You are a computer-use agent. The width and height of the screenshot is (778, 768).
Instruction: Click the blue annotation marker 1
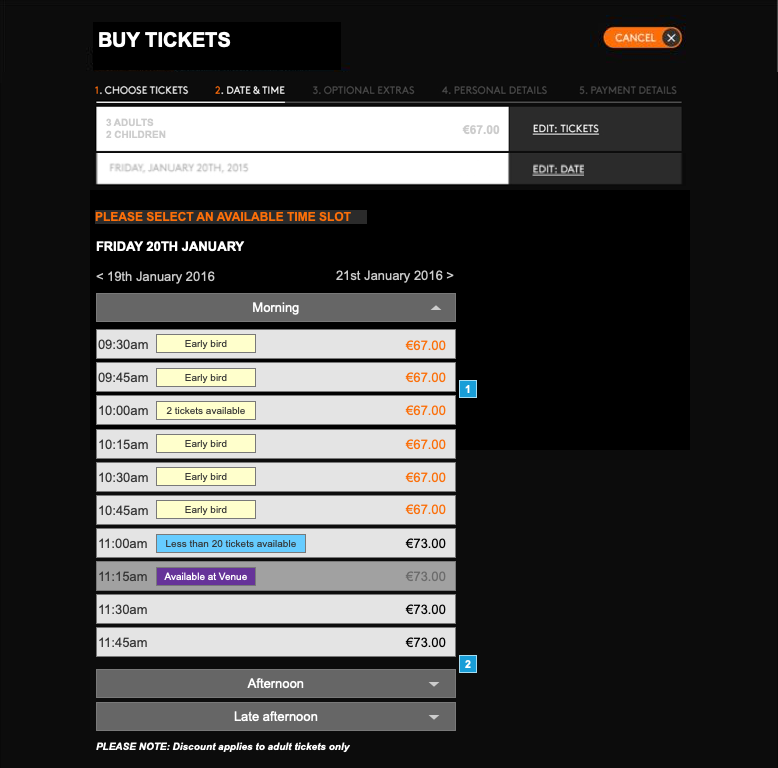point(468,388)
